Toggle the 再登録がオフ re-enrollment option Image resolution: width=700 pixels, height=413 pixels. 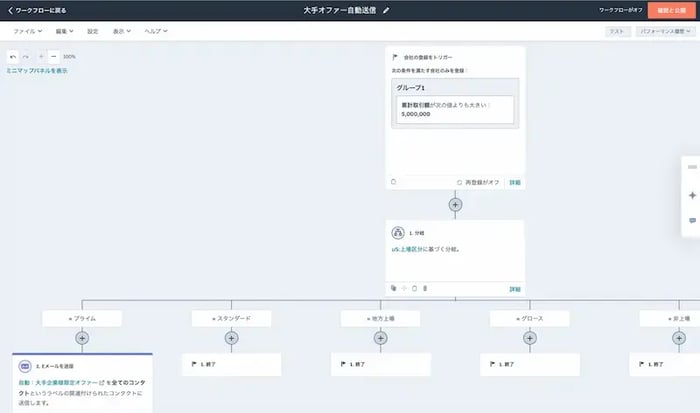478,182
